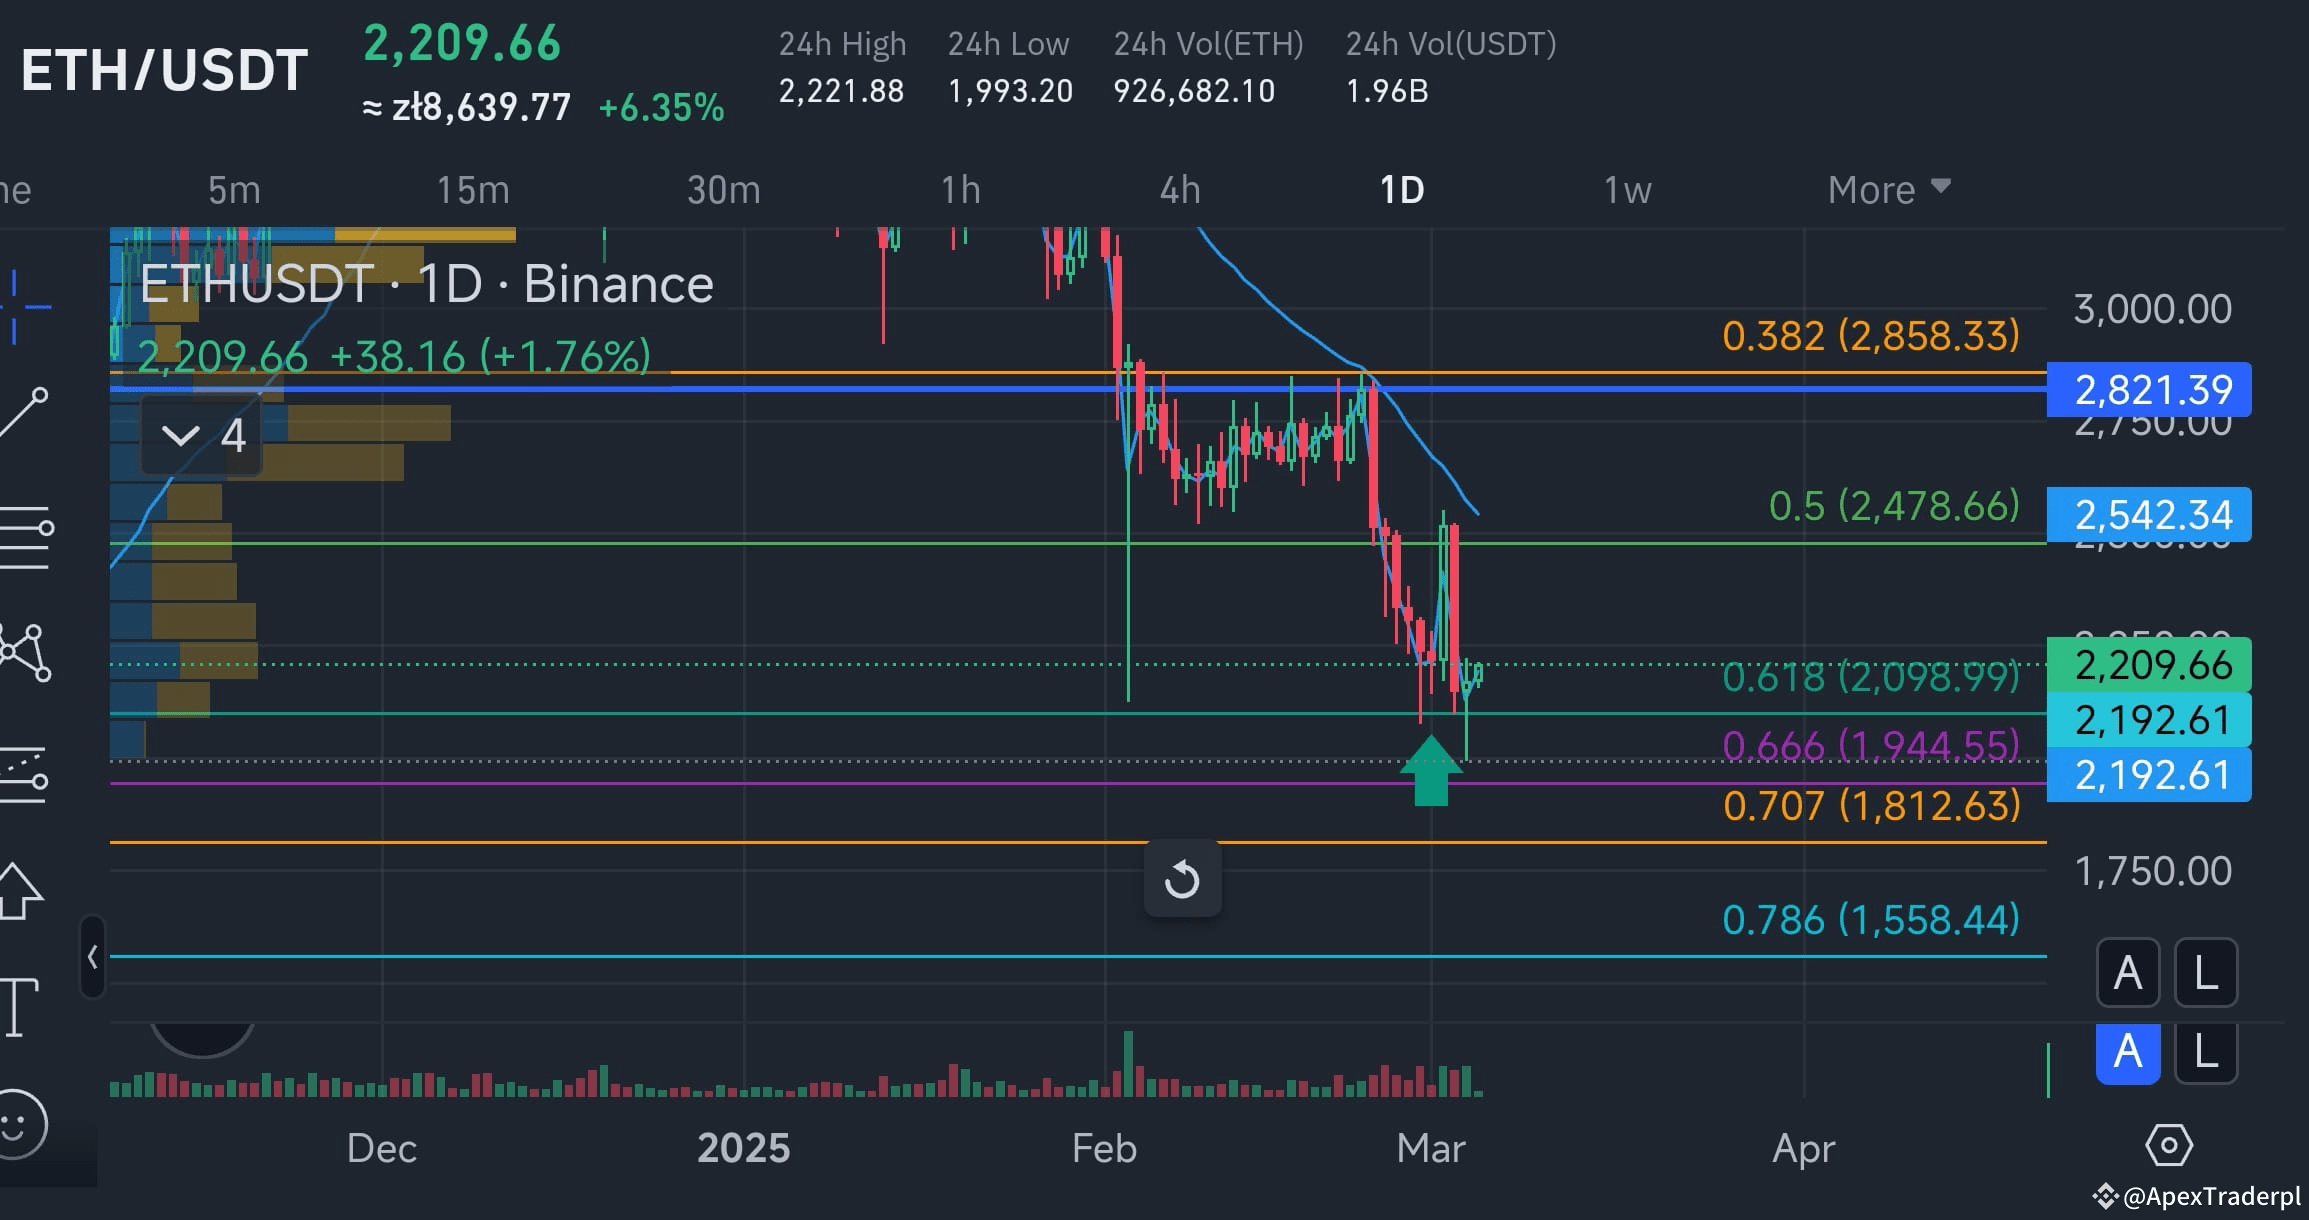Click the 2025 label on the time axis

[x=743, y=1148]
